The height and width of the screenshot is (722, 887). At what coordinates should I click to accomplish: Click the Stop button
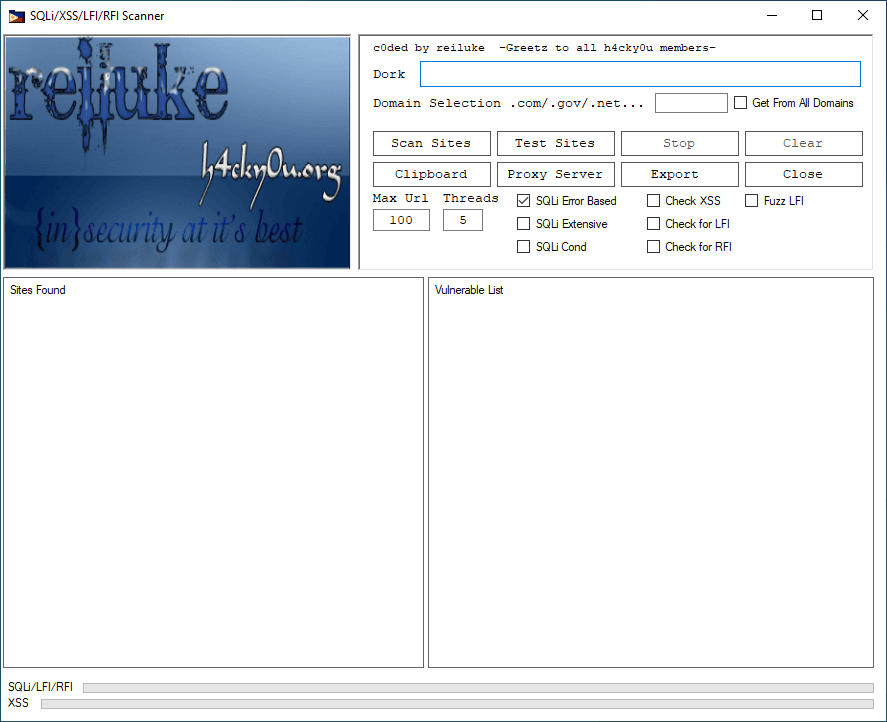tap(679, 143)
